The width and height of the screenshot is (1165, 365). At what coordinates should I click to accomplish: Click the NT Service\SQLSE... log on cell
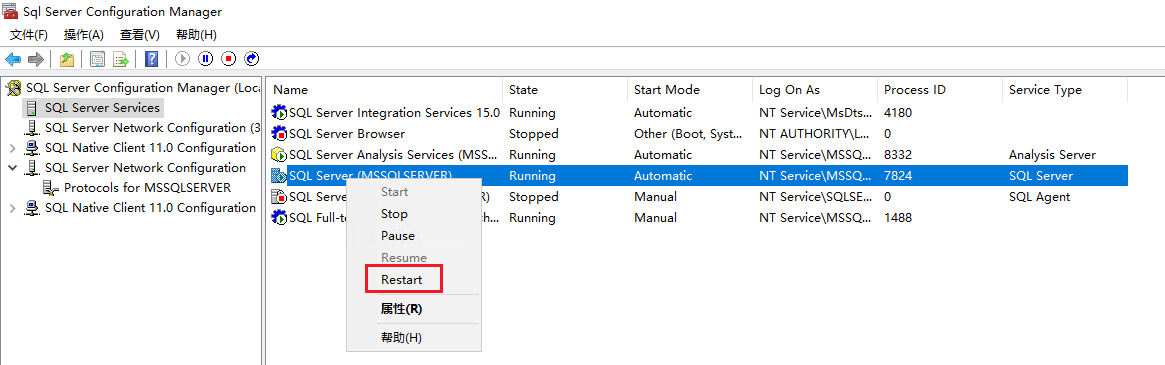click(x=814, y=197)
